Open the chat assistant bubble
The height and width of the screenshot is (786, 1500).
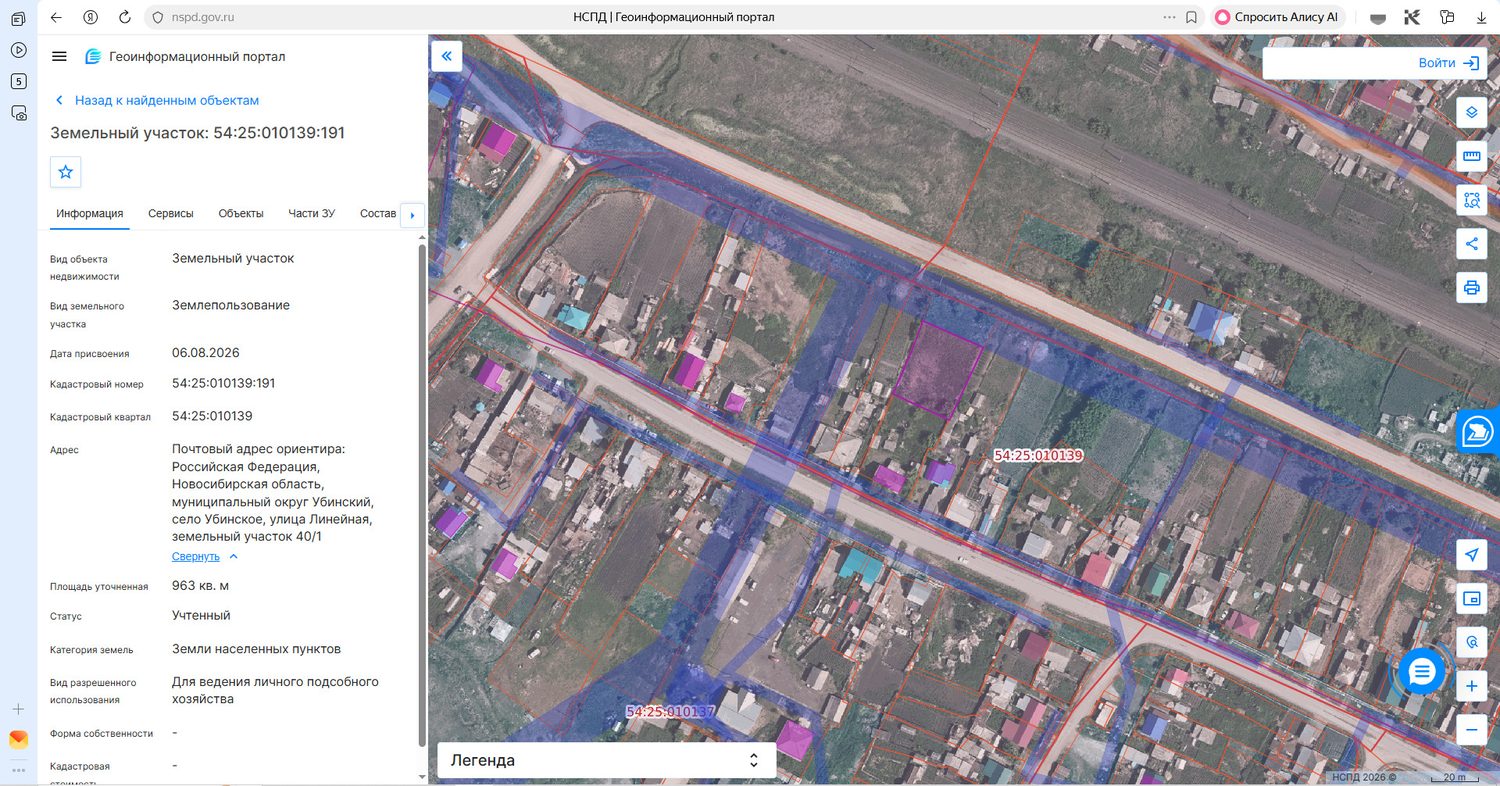pos(1421,672)
